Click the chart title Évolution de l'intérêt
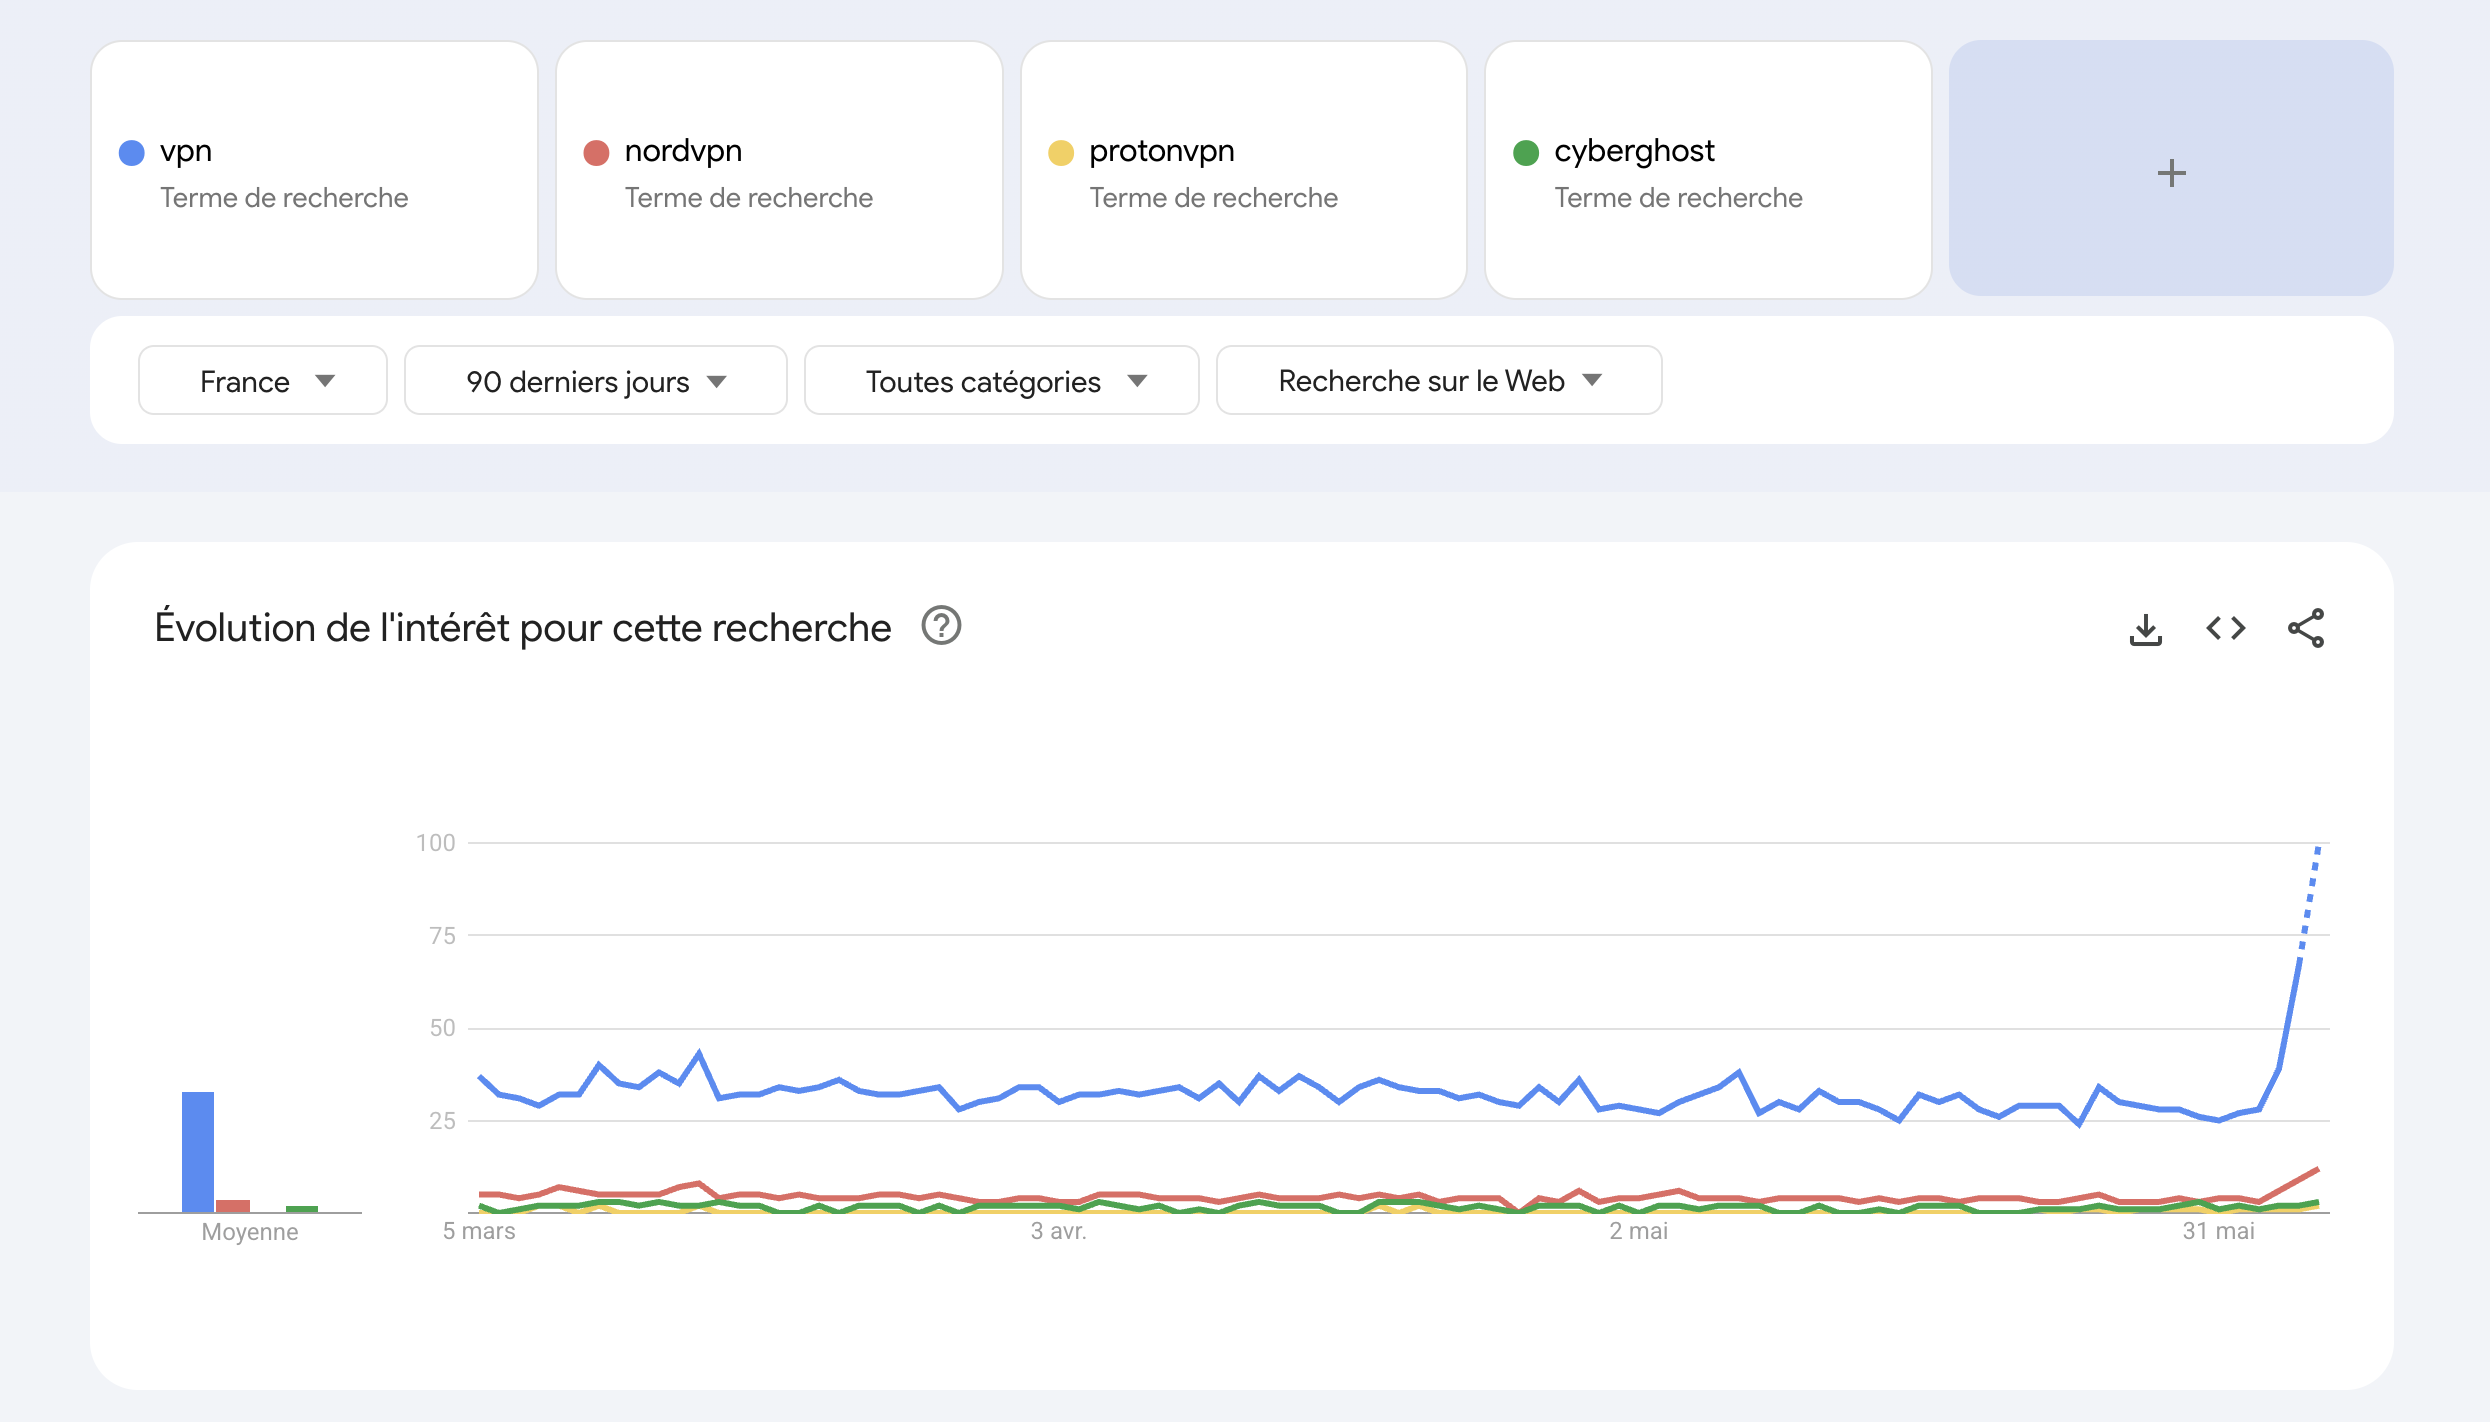 tap(523, 628)
